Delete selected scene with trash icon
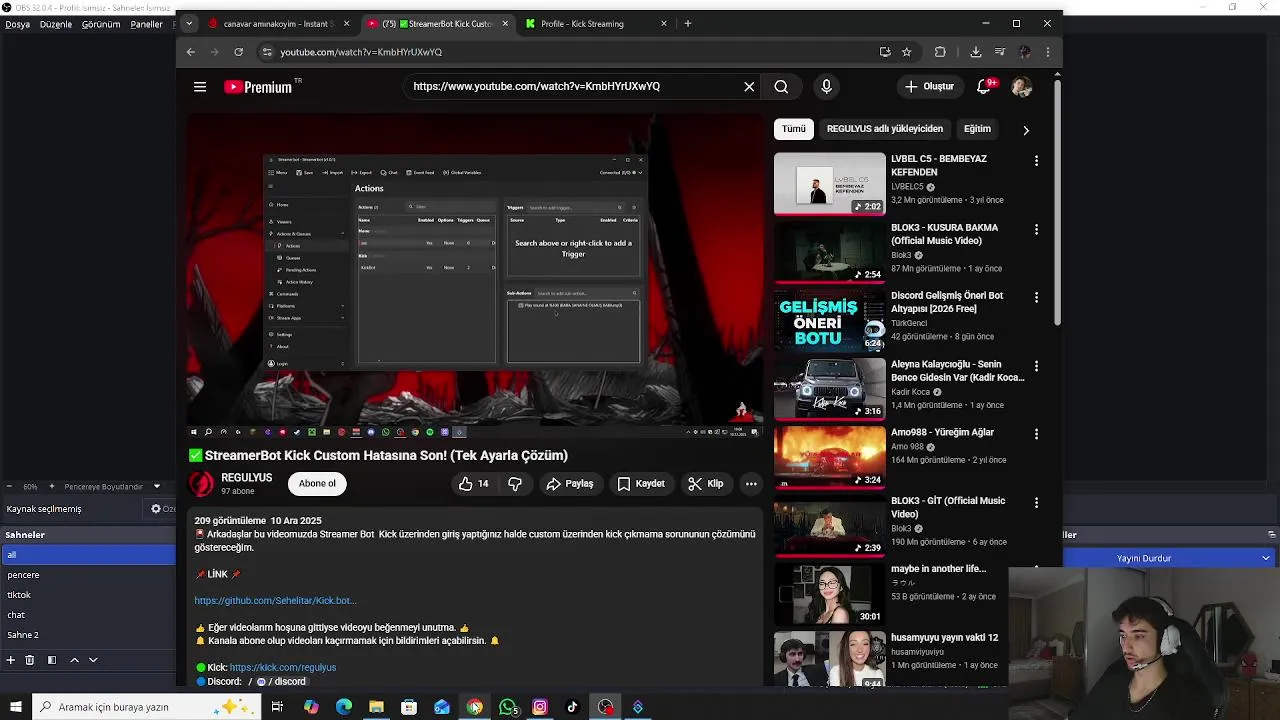This screenshot has width=1280, height=720. click(x=29, y=660)
